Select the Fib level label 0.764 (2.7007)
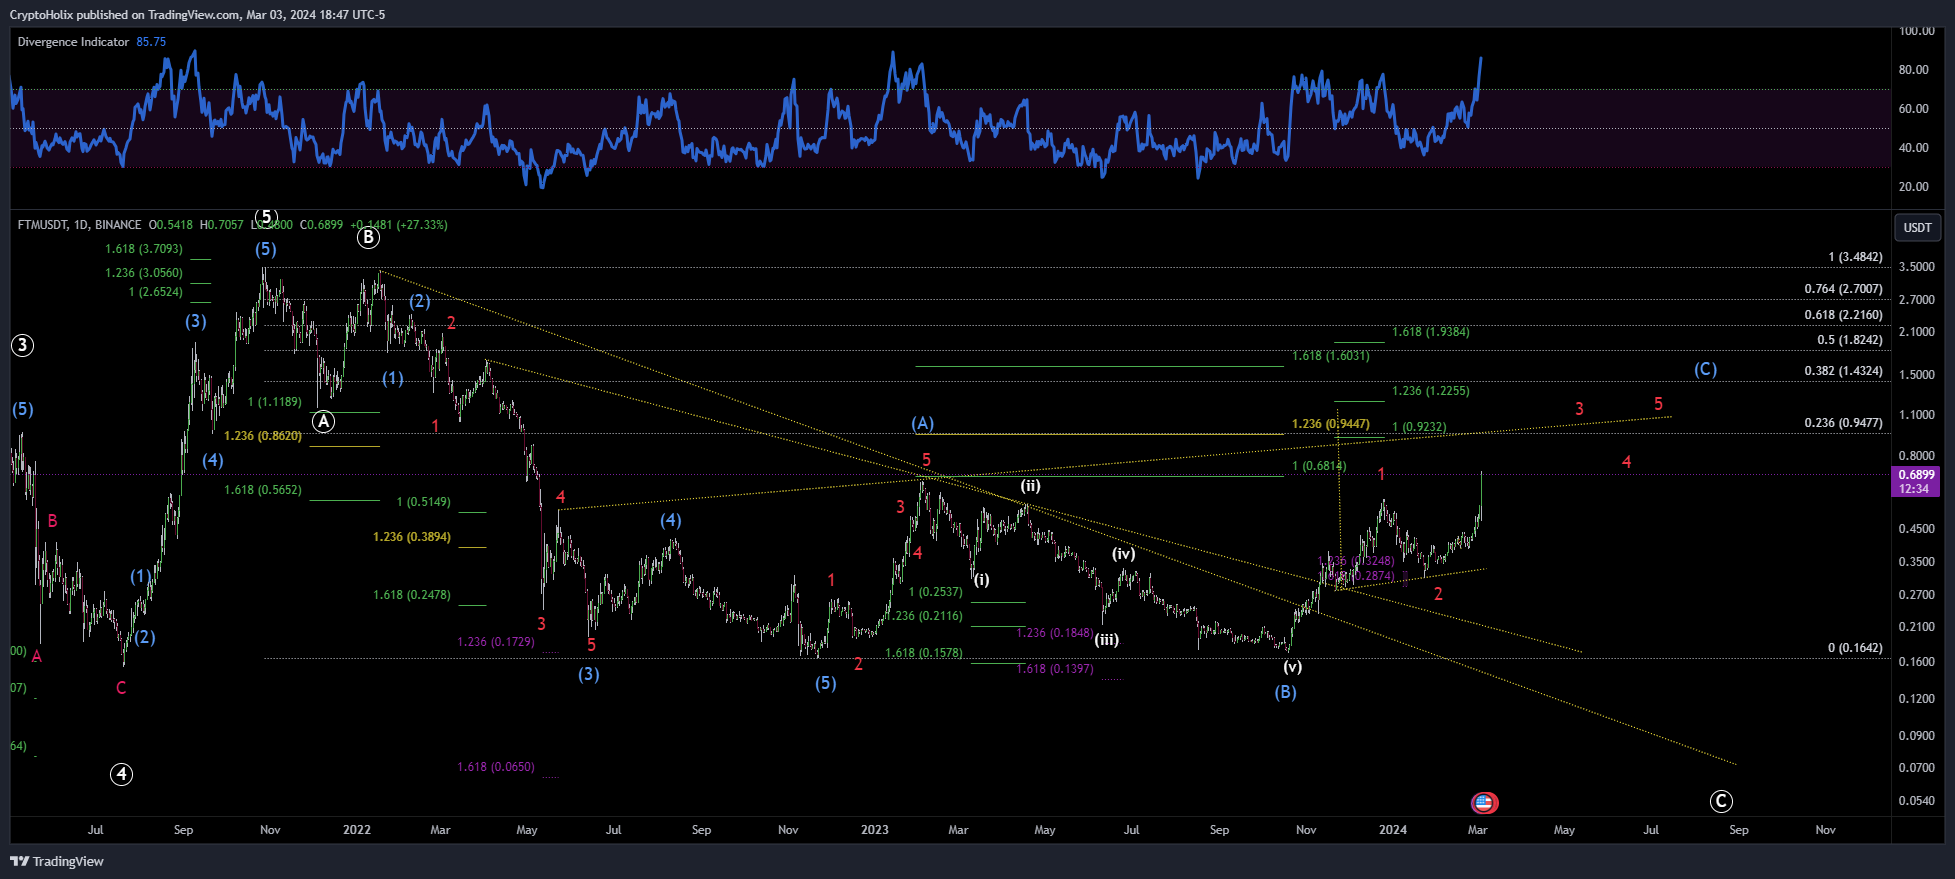The width and height of the screenshot is (1955, 879). 1843,289
